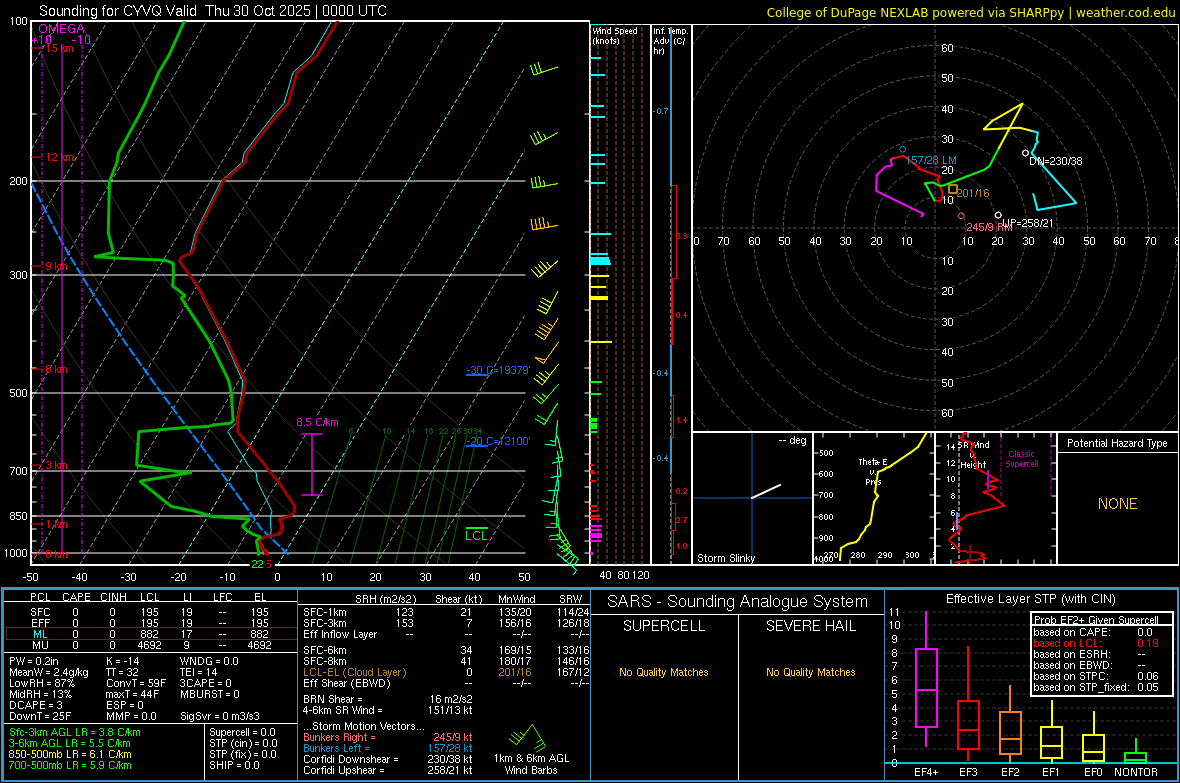The width and height of the screenshot is (1180, 783).
Task: Click the OMEGA label on the Skew-T
Action: (x=61, y=29)
